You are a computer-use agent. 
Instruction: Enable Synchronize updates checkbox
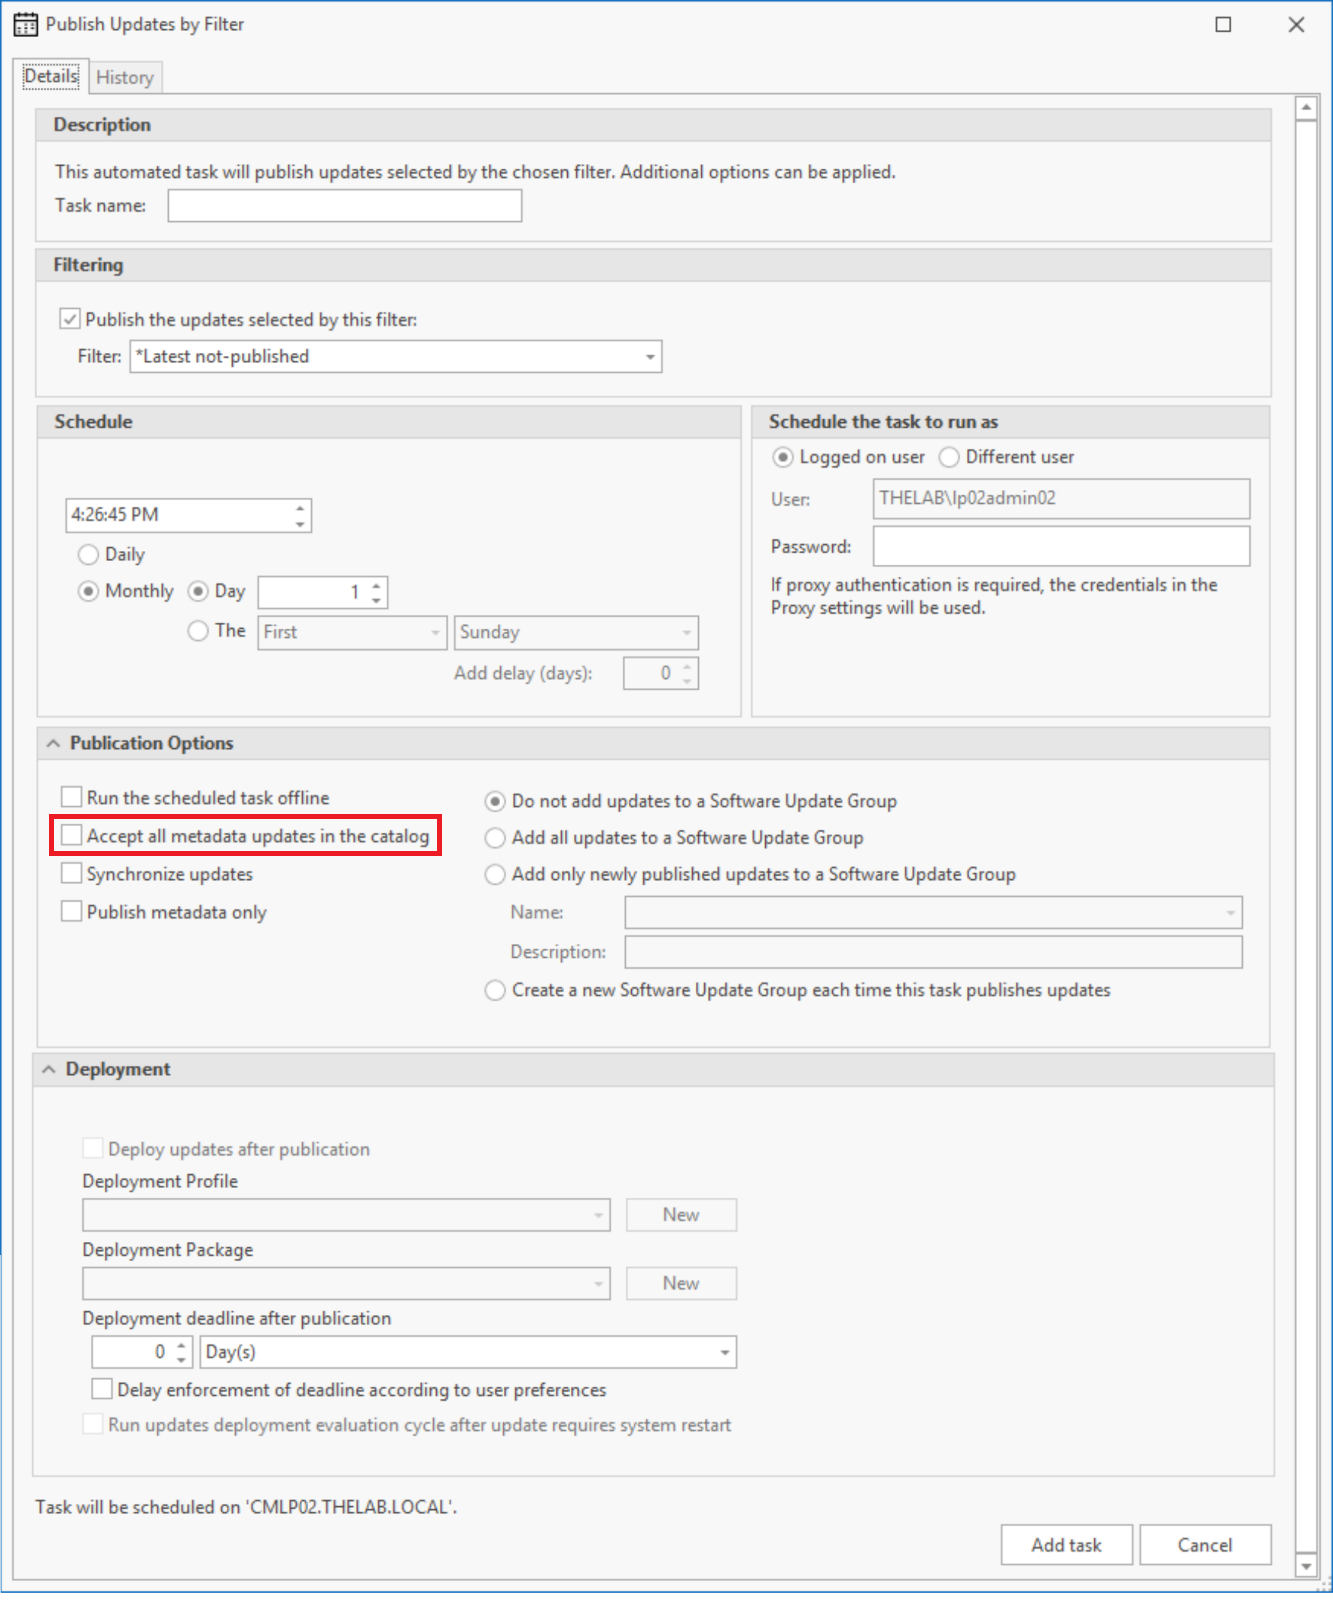click(x=71, y=873)
